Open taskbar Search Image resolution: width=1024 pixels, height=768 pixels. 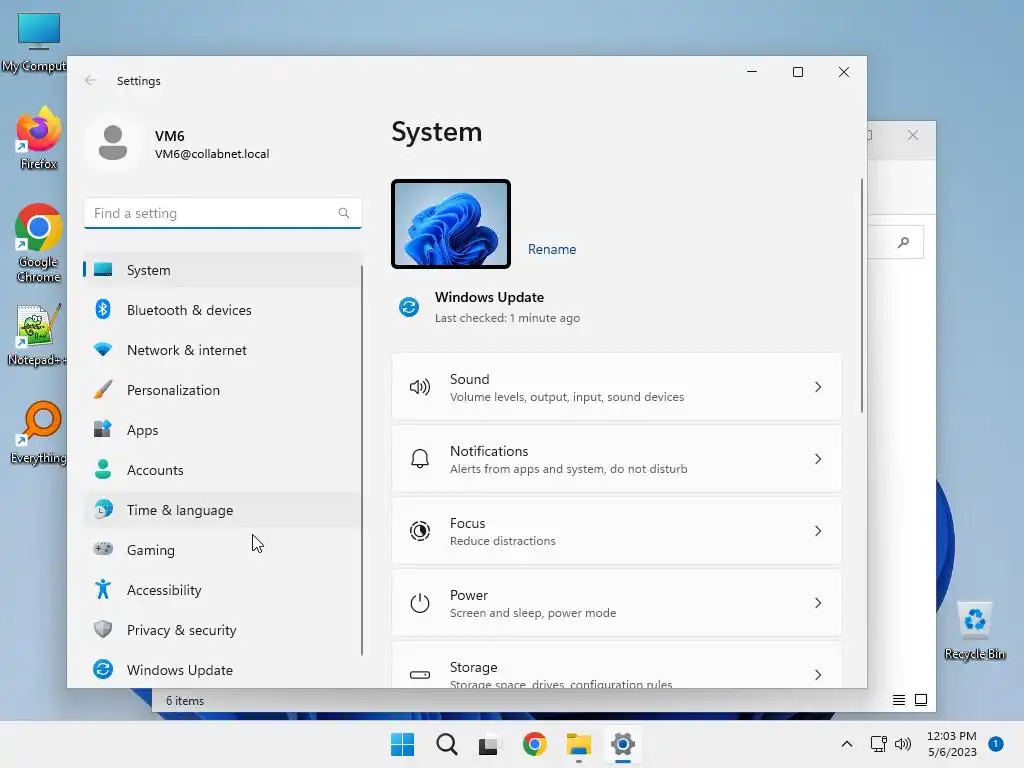point(447,744)
